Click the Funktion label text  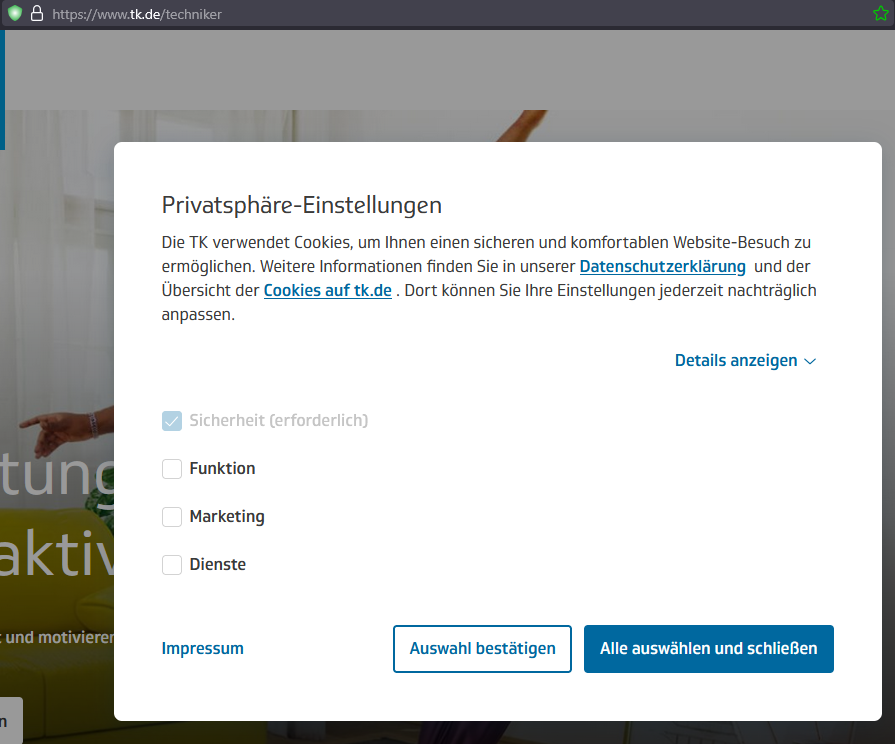222,469
